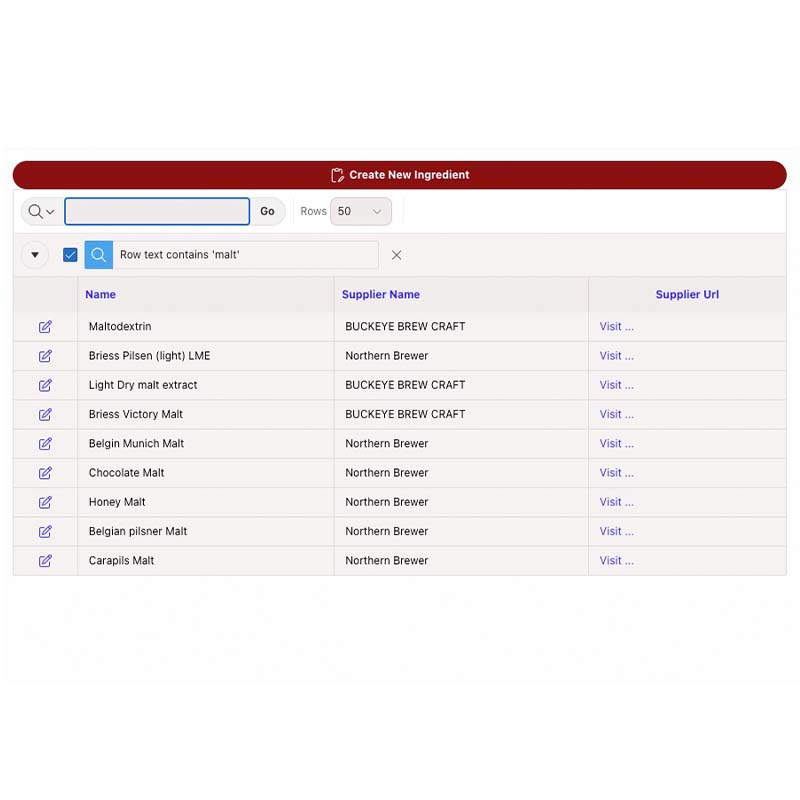Screen dimensions: 800x800
Task: Remove the Row text contains 'malt' filter
Action: (396, 255)
